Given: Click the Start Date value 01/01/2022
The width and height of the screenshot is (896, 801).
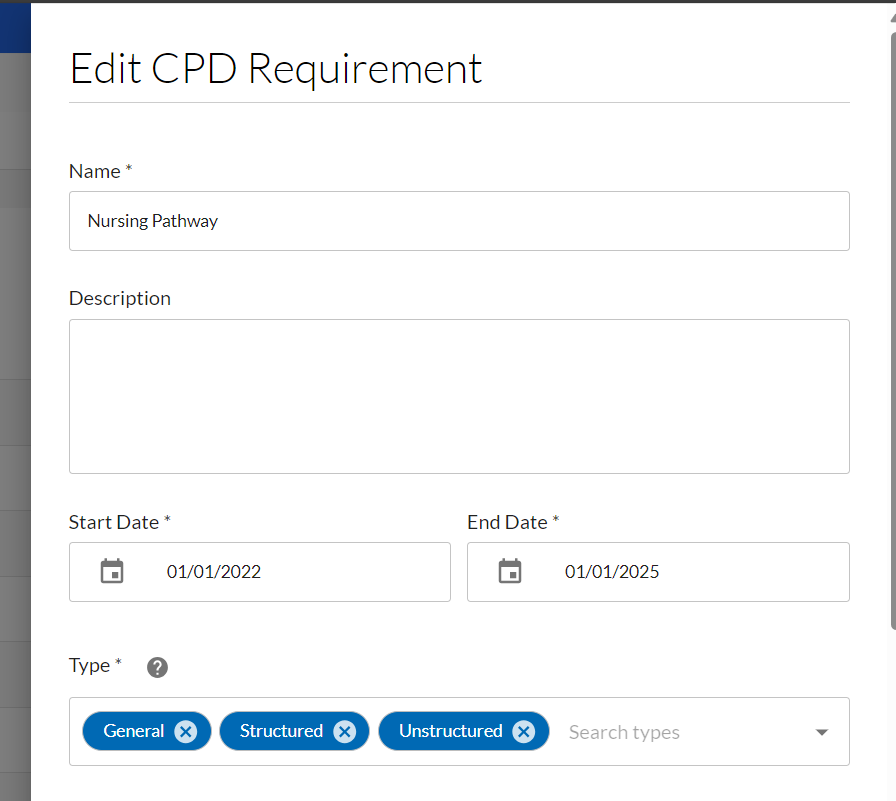Looking at the screenshot, I should [x=212, y=571].
